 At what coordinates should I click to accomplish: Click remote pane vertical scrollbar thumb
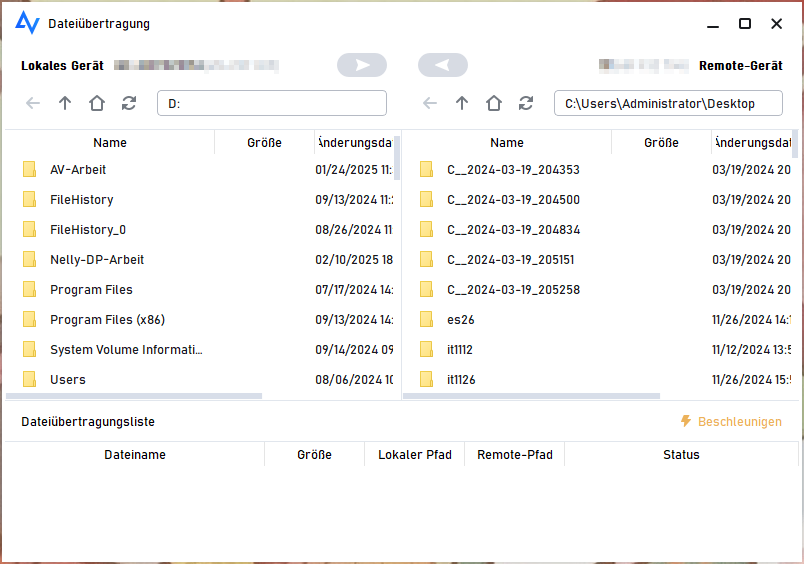click(795, 144)
